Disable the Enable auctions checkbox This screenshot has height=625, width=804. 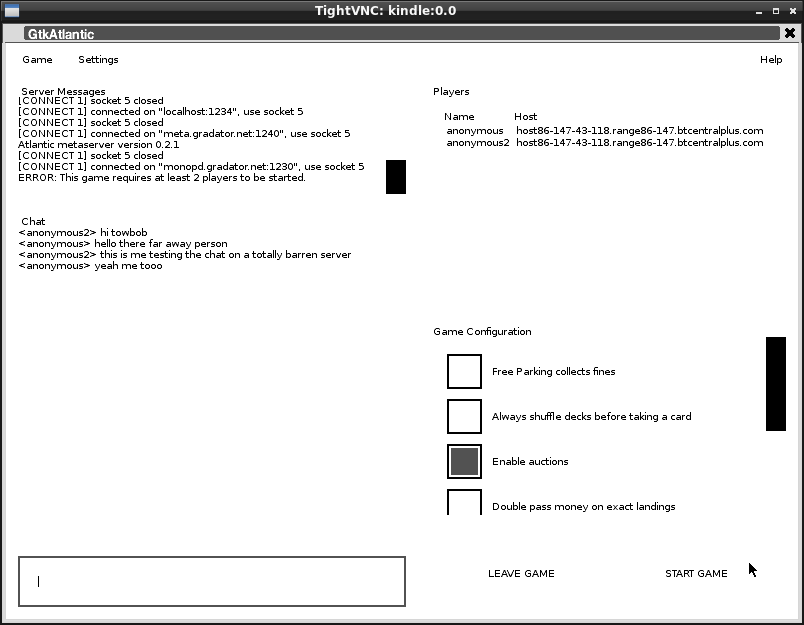click(464, 461)
